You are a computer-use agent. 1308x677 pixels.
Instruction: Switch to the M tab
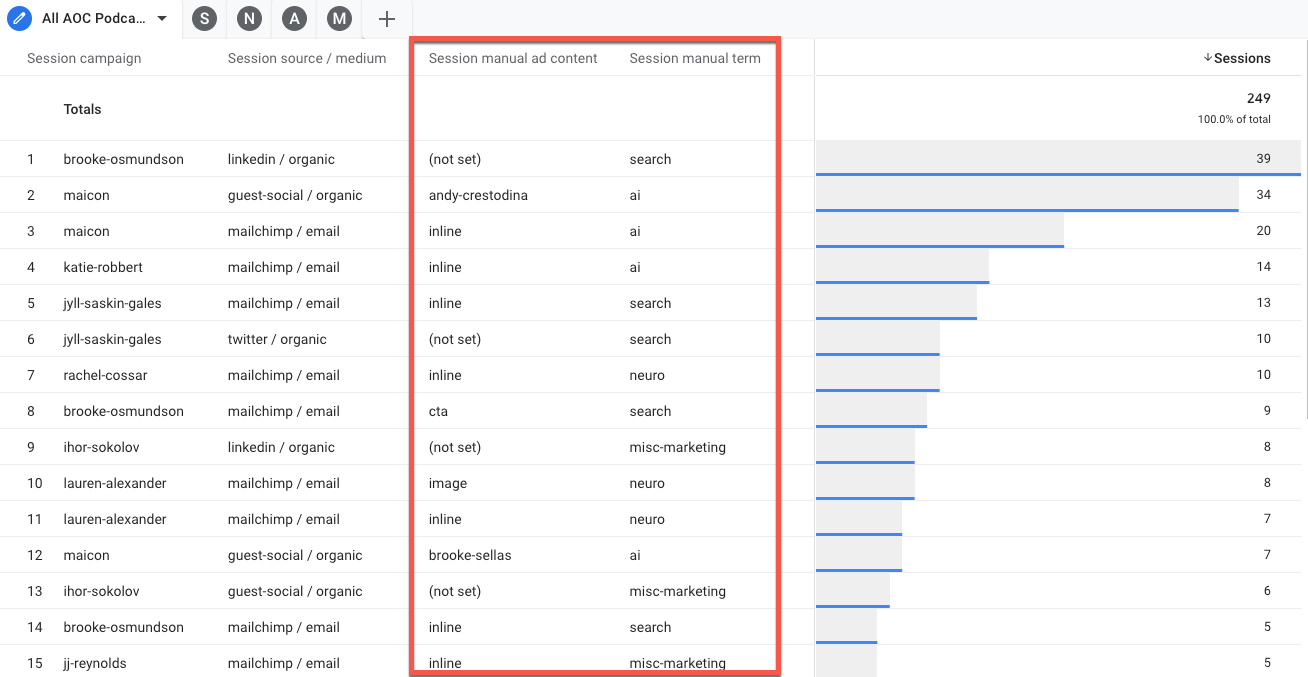(340, 19)
